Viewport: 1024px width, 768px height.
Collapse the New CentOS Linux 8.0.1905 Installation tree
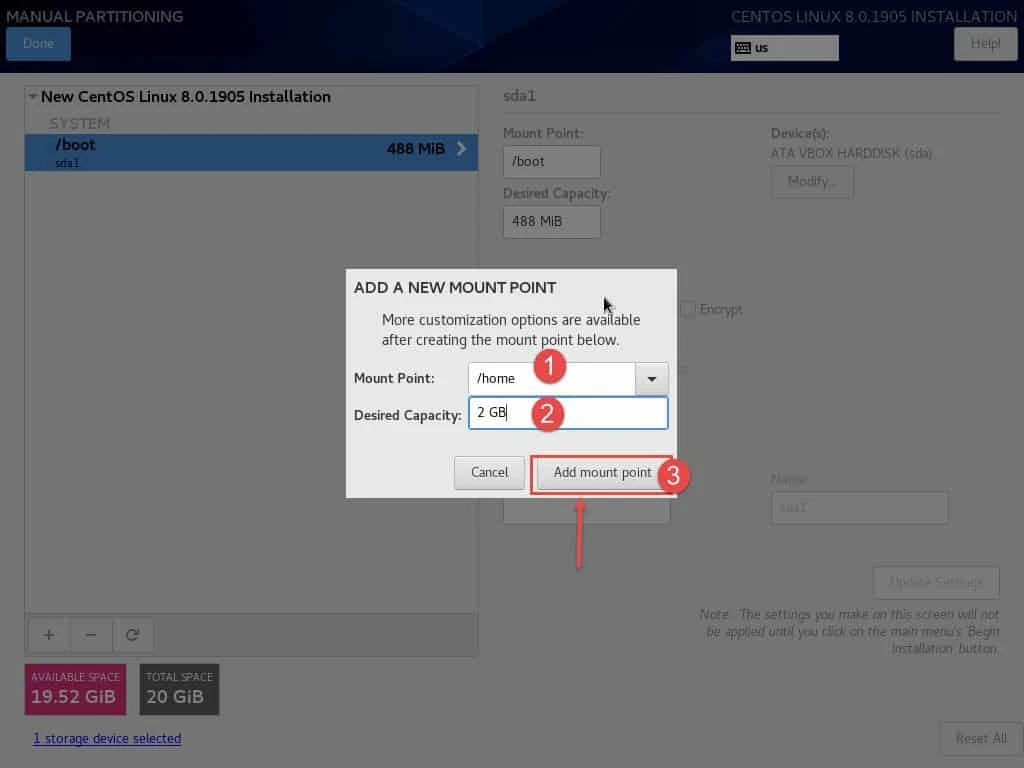coord(31,97)
